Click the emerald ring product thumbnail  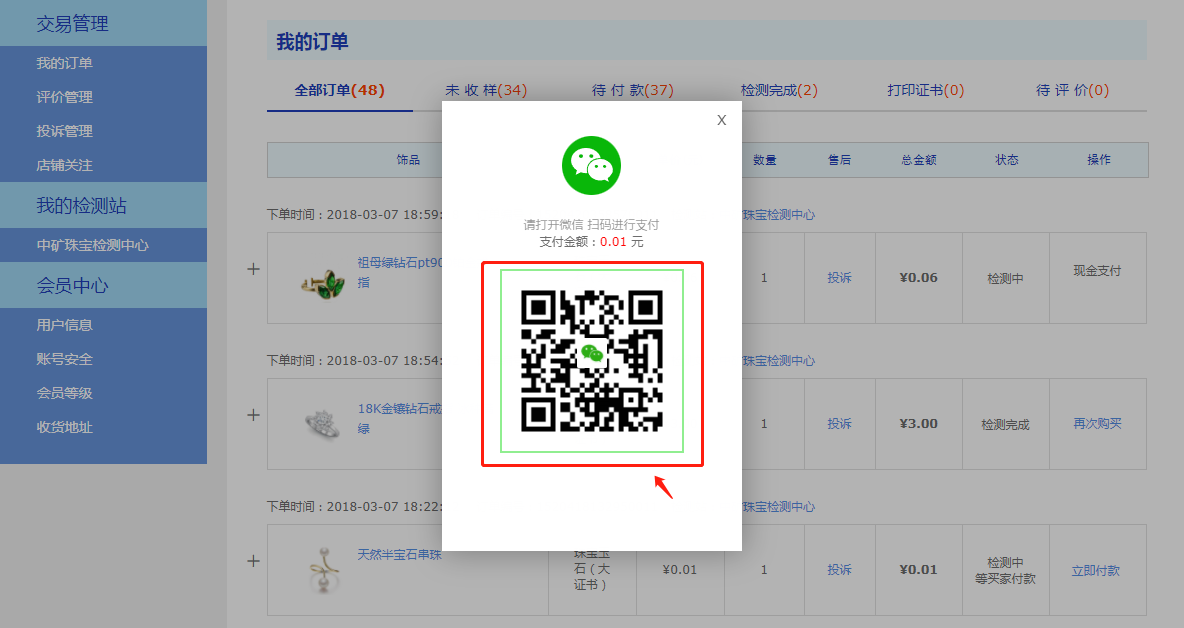pyautogui.click(x=323, y=283)
